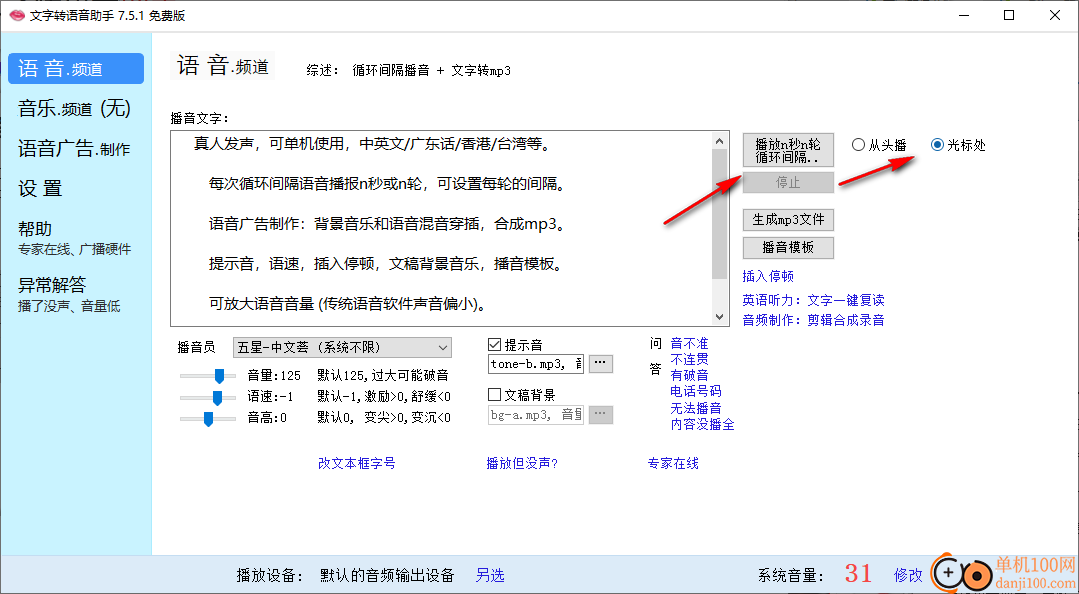The width and height of the screenshot is (1079, 594).
Task: Enable the 文稿背景 checkbox
Action: [x=494, y=395]
